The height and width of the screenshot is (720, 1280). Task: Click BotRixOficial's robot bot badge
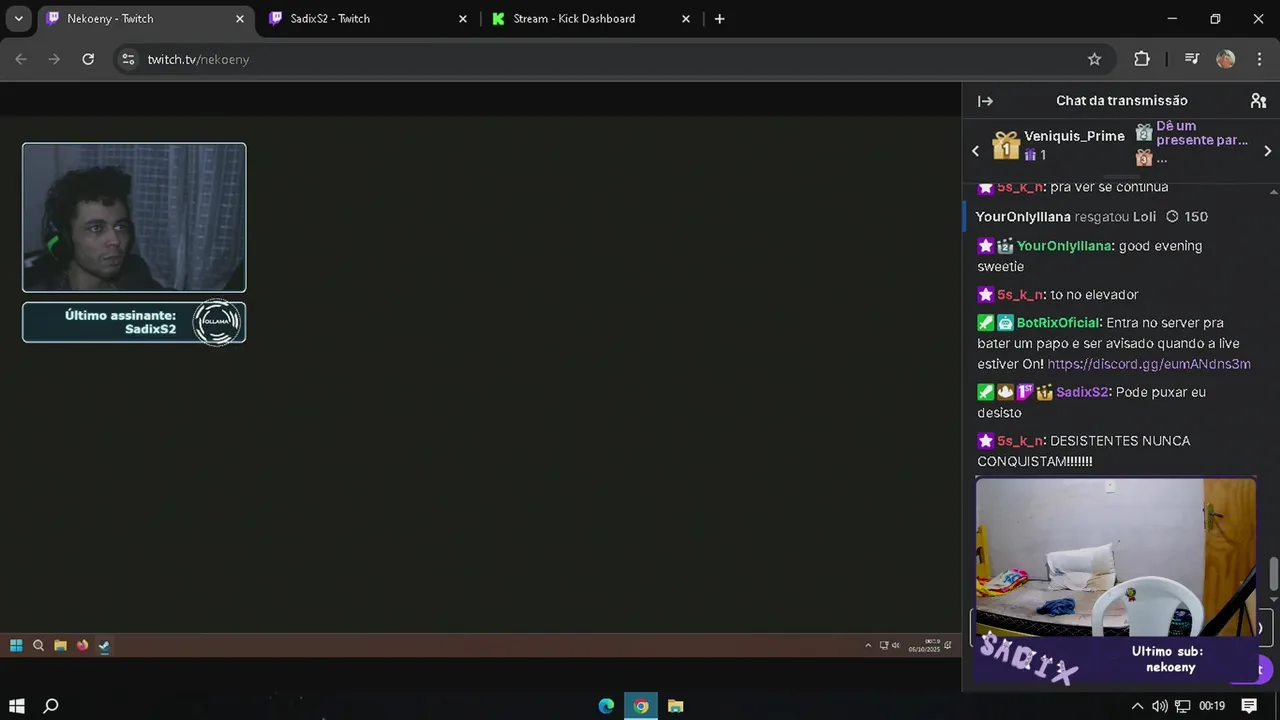click(x=1005, y=323)
